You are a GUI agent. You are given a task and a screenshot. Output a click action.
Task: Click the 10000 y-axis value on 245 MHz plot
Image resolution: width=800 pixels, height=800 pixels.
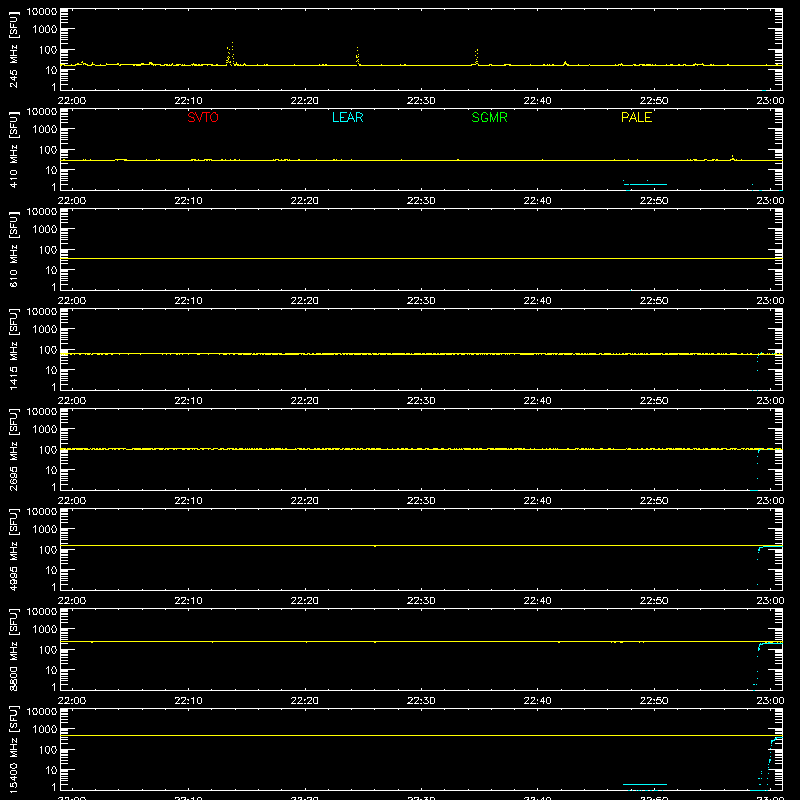coord(42,12)
